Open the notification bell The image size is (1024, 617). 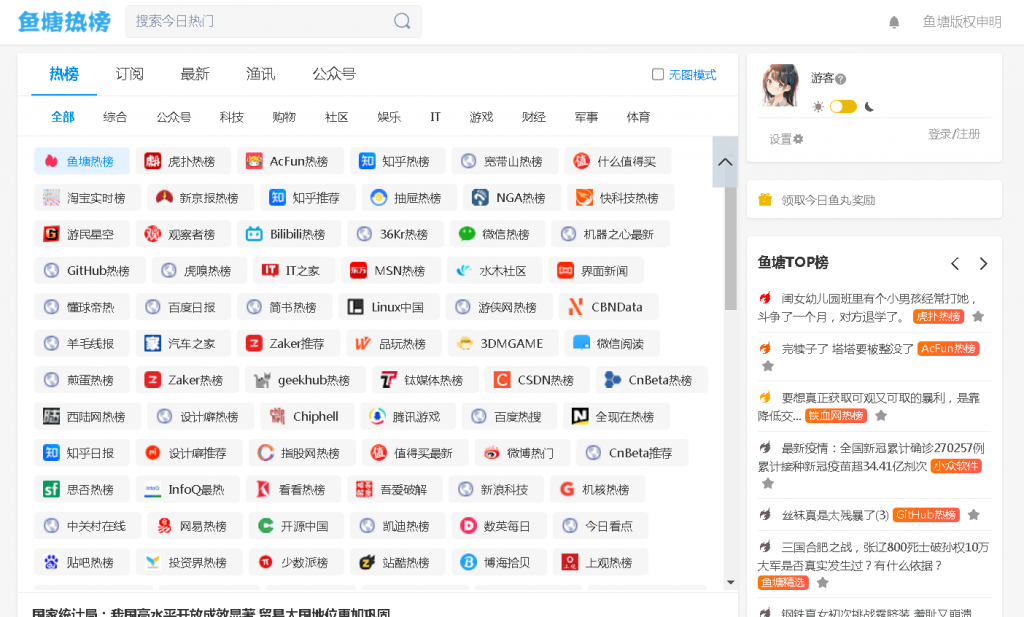coord(895,22)
